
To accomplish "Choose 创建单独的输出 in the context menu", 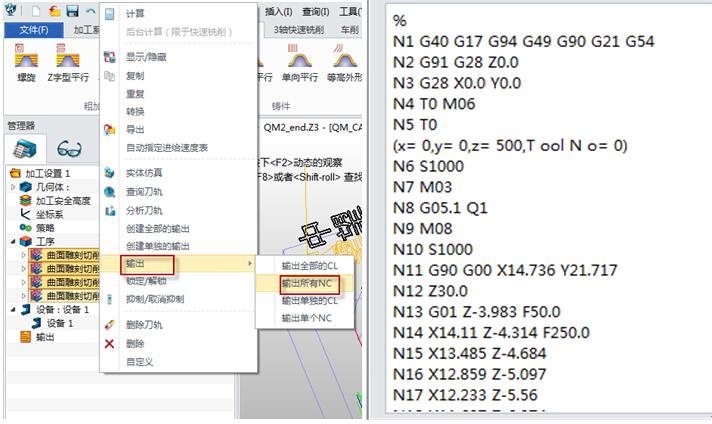I will pos(158,247).
